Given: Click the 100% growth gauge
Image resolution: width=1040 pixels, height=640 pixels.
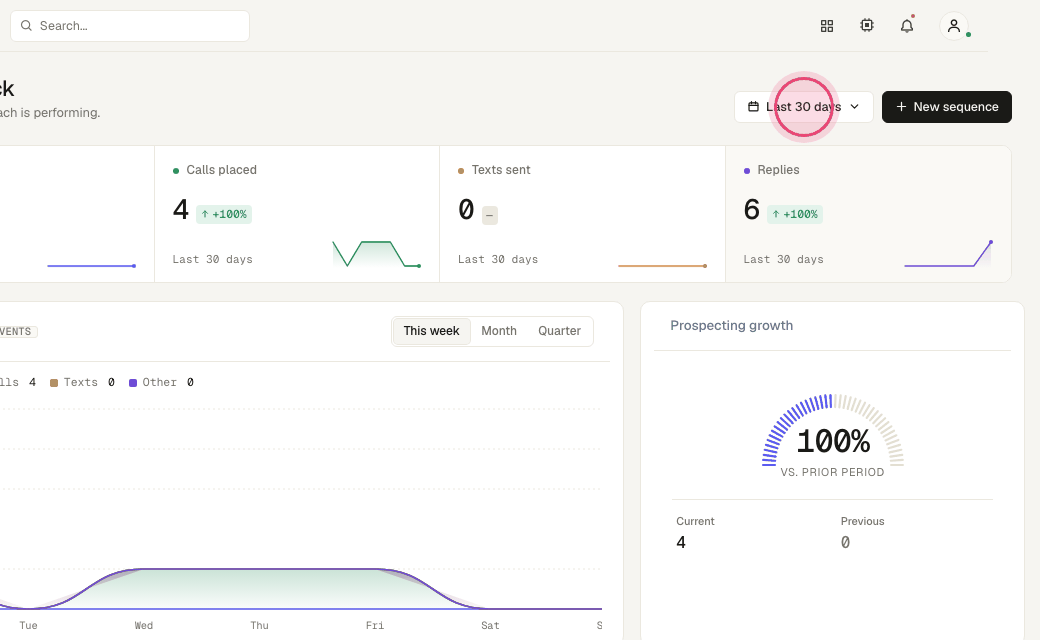Looking at the screenshot, I should (833, 430).
